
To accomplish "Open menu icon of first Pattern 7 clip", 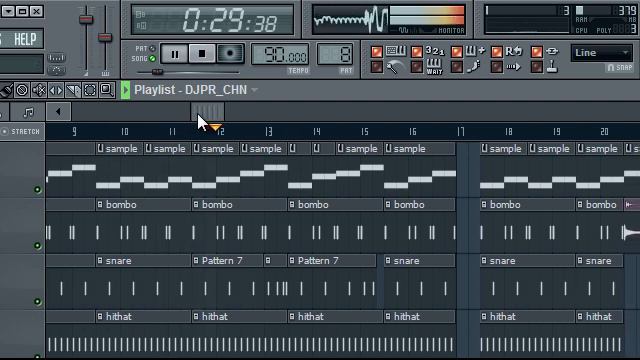I will coord(196,260).
